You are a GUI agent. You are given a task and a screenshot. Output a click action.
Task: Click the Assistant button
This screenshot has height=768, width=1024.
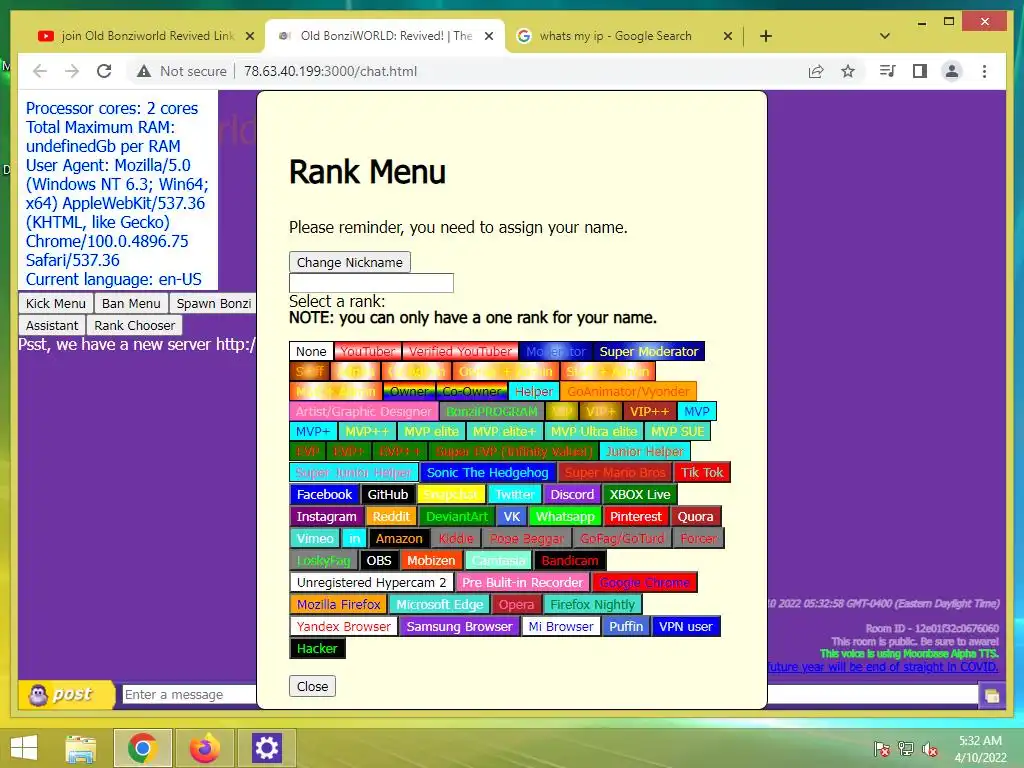[52, 325]
